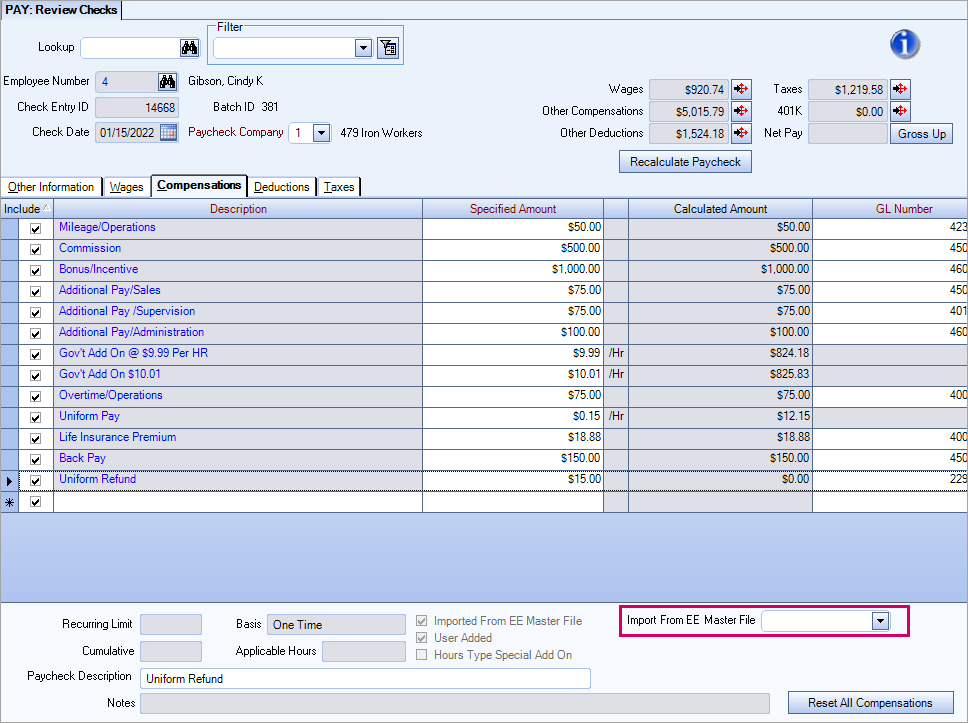This screenshot has height=723, width=968.
Task: Toggle Include for Back Pay
Action: [36, 459]
